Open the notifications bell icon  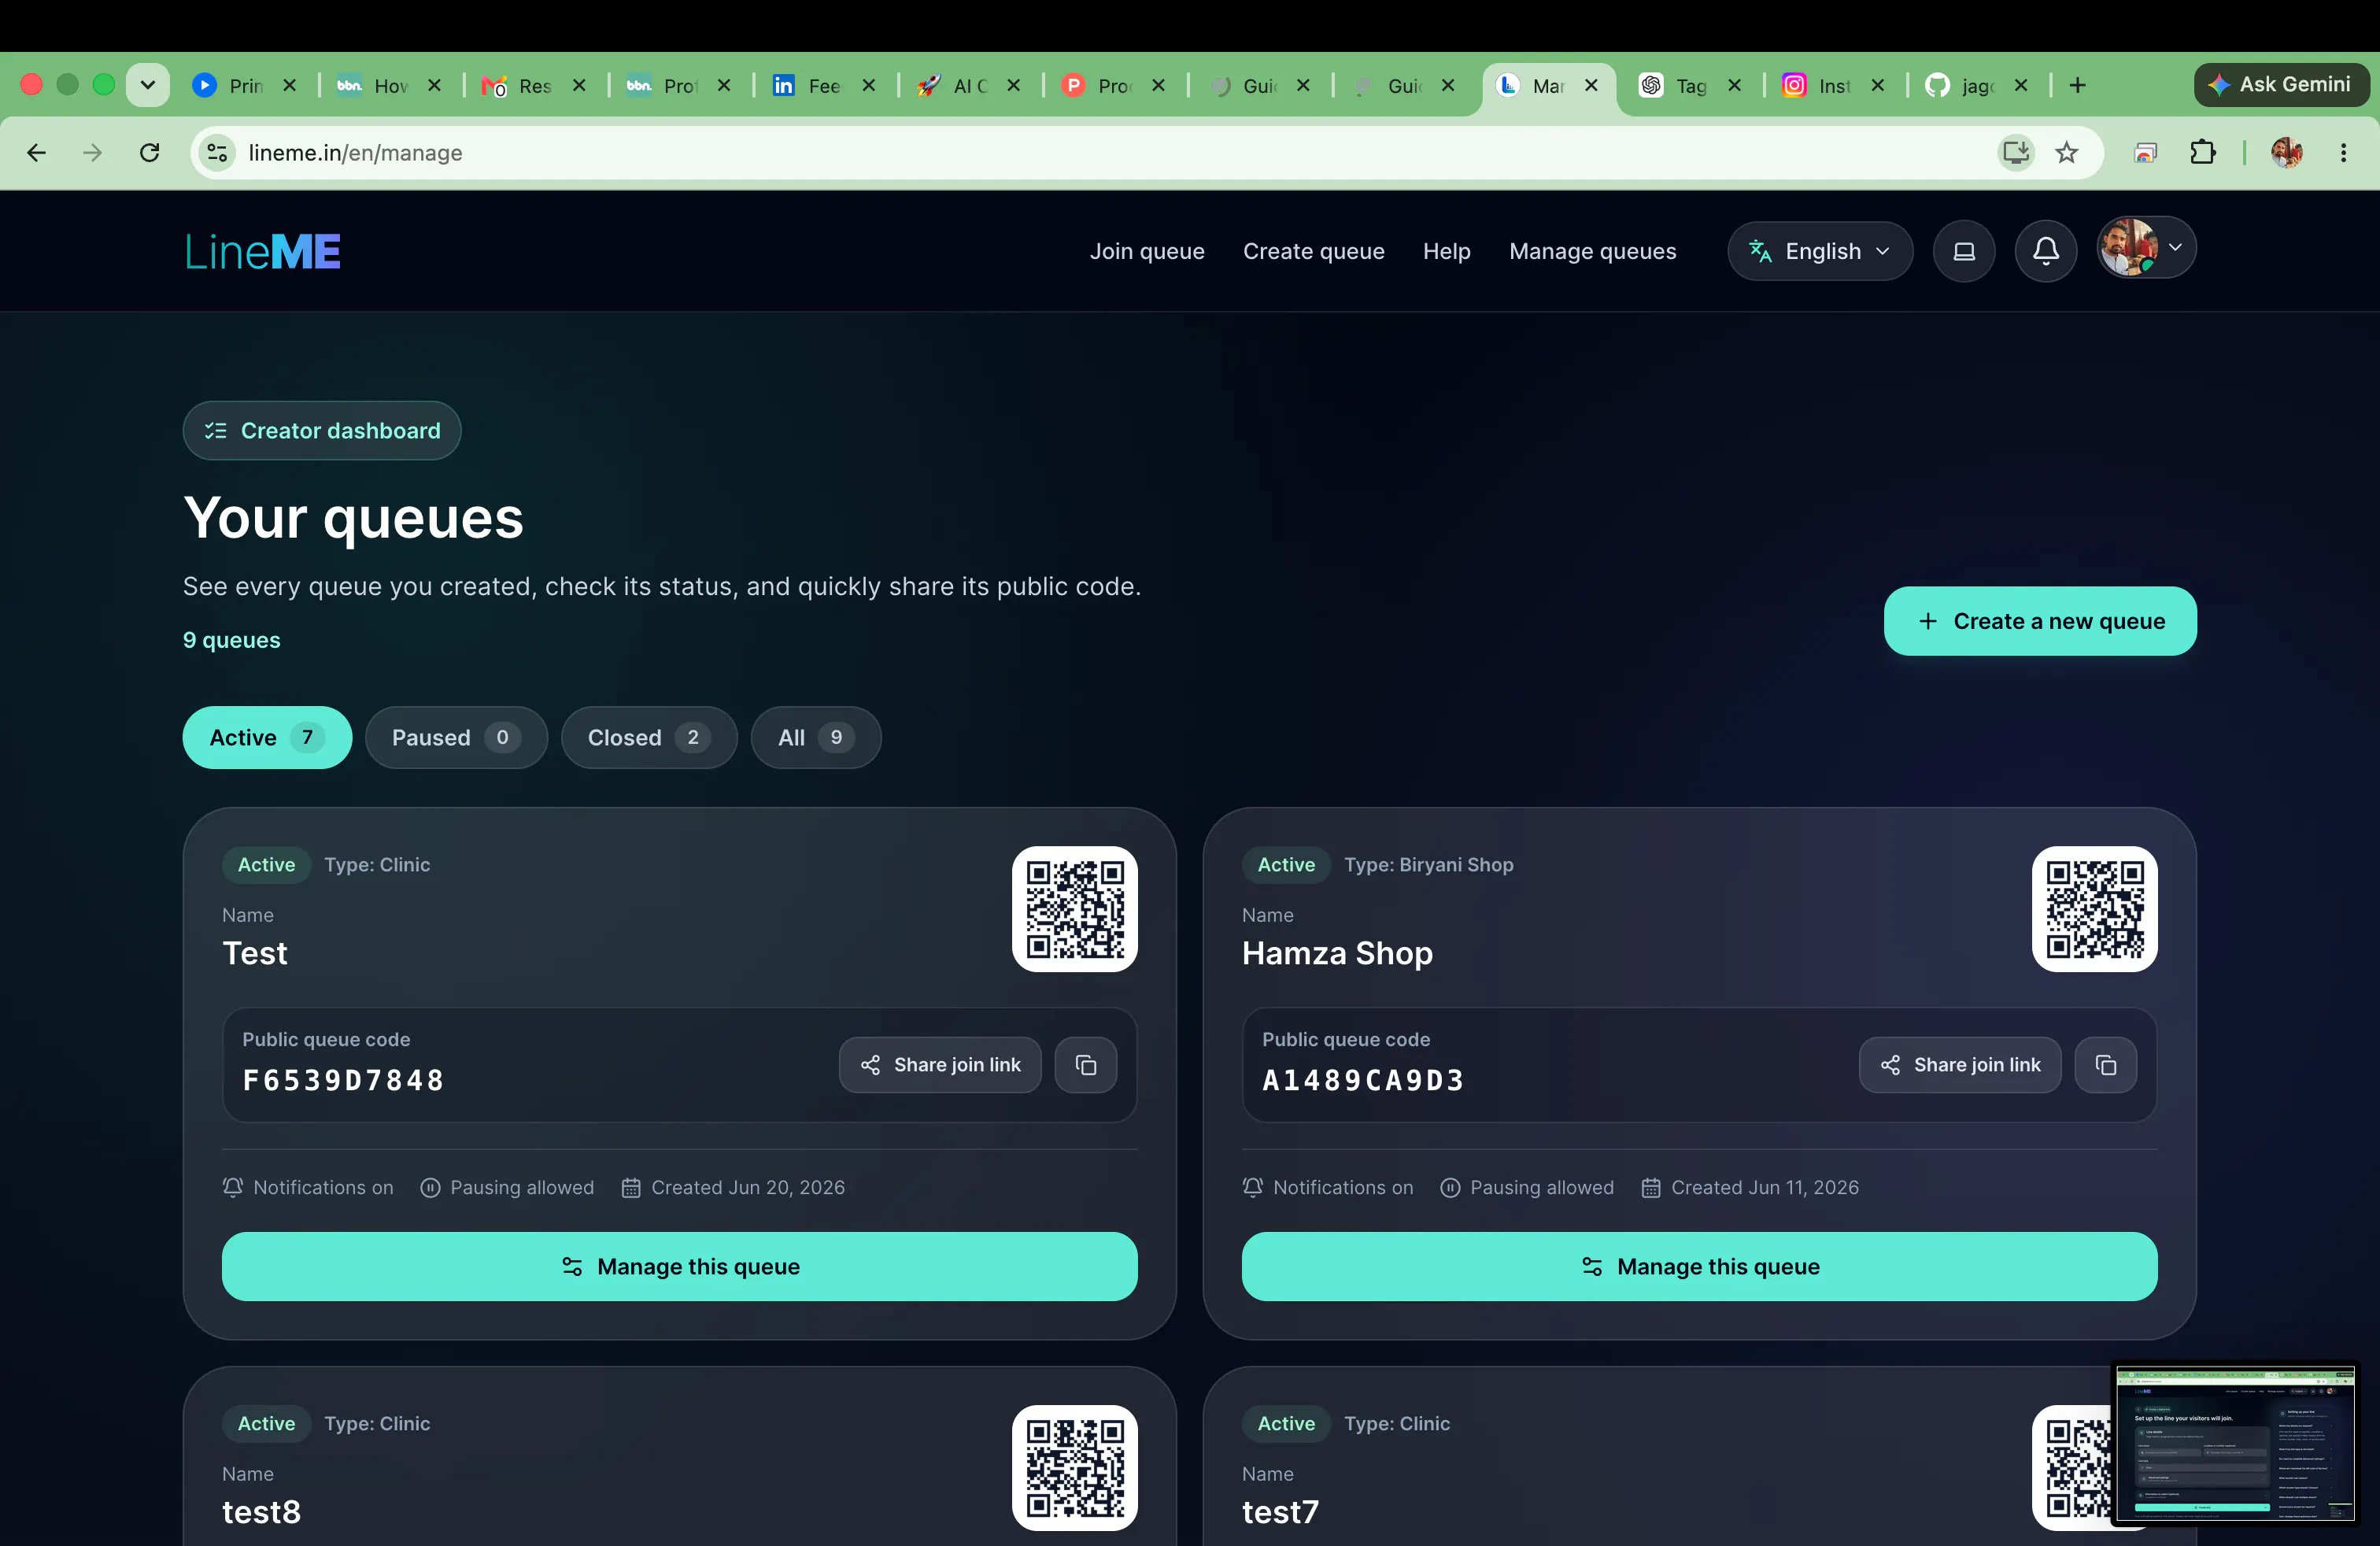(2046, 251)
